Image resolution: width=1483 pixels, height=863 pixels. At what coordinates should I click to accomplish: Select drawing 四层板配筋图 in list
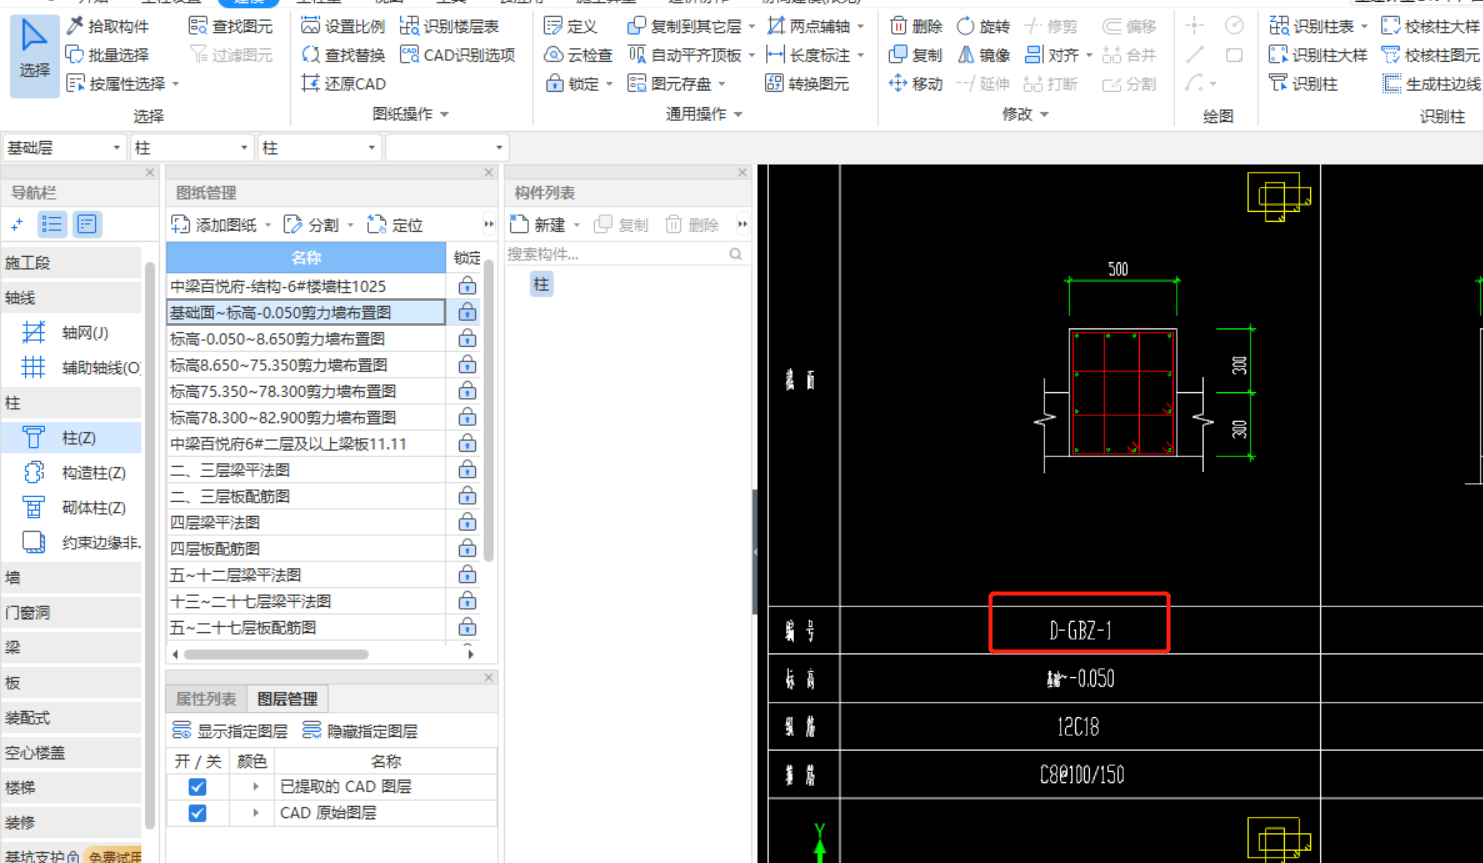tap(306, 549)
